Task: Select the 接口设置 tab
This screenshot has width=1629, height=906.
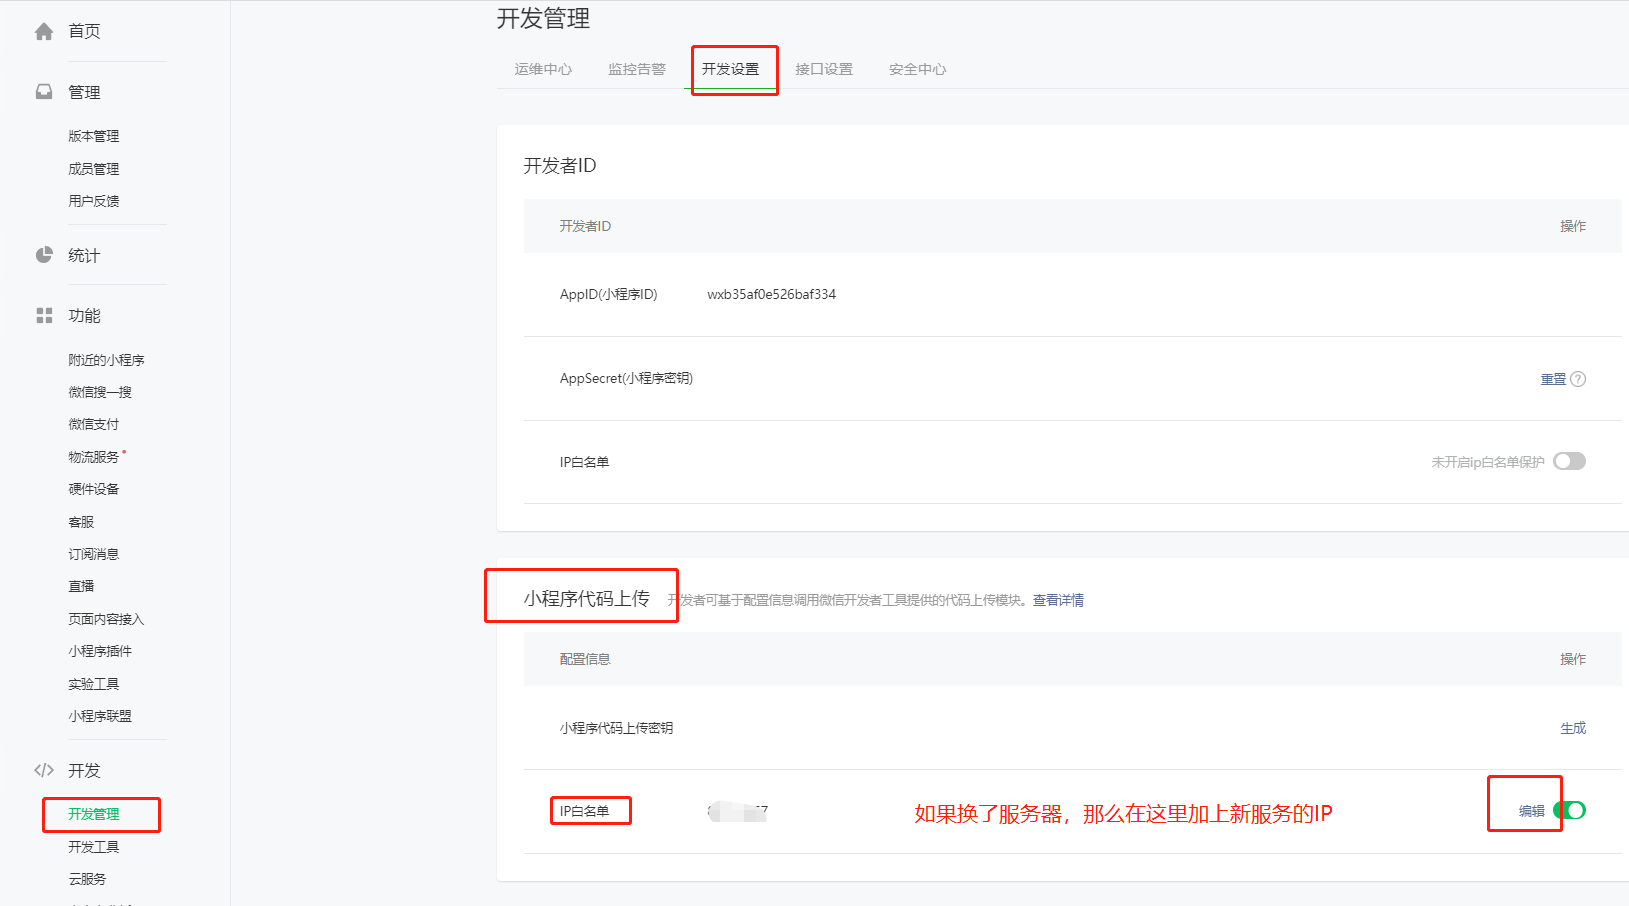Action: (824, 69)
